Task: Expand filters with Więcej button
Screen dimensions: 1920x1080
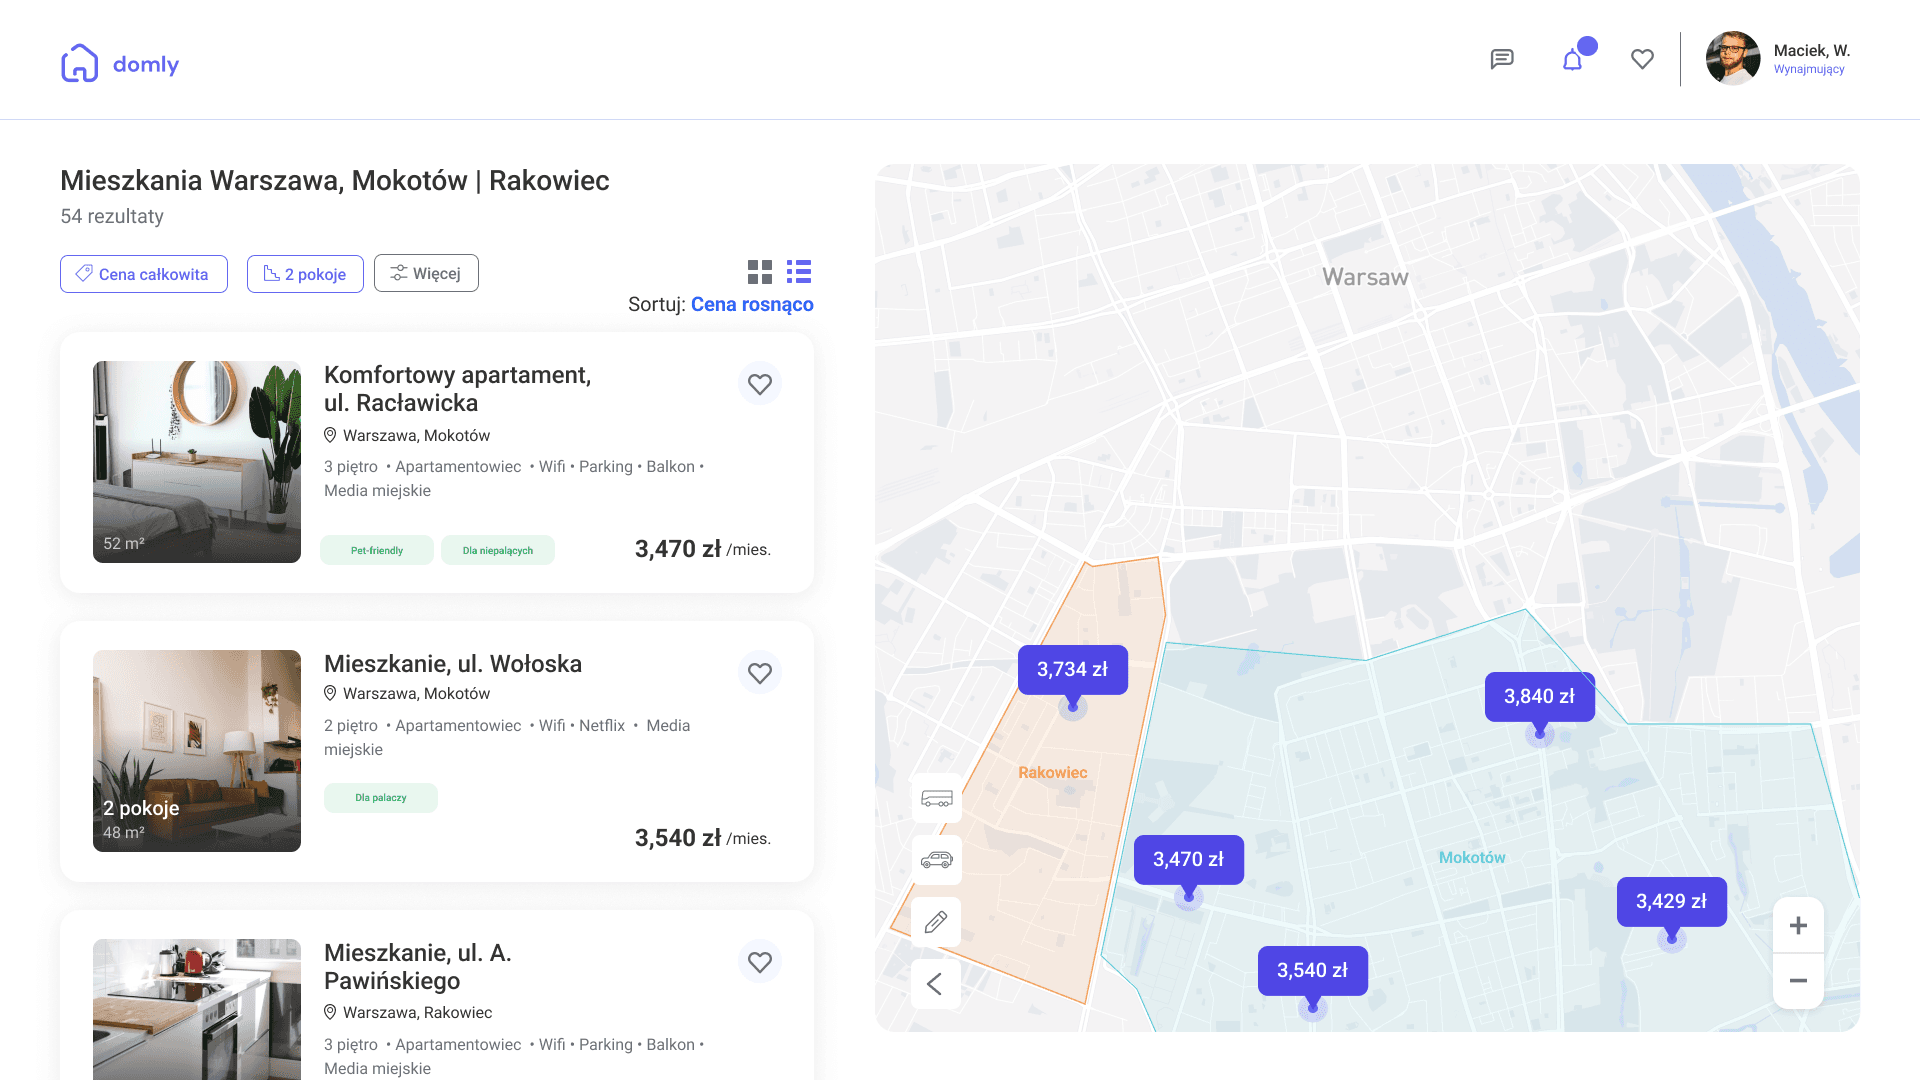Action: [425, 273]
